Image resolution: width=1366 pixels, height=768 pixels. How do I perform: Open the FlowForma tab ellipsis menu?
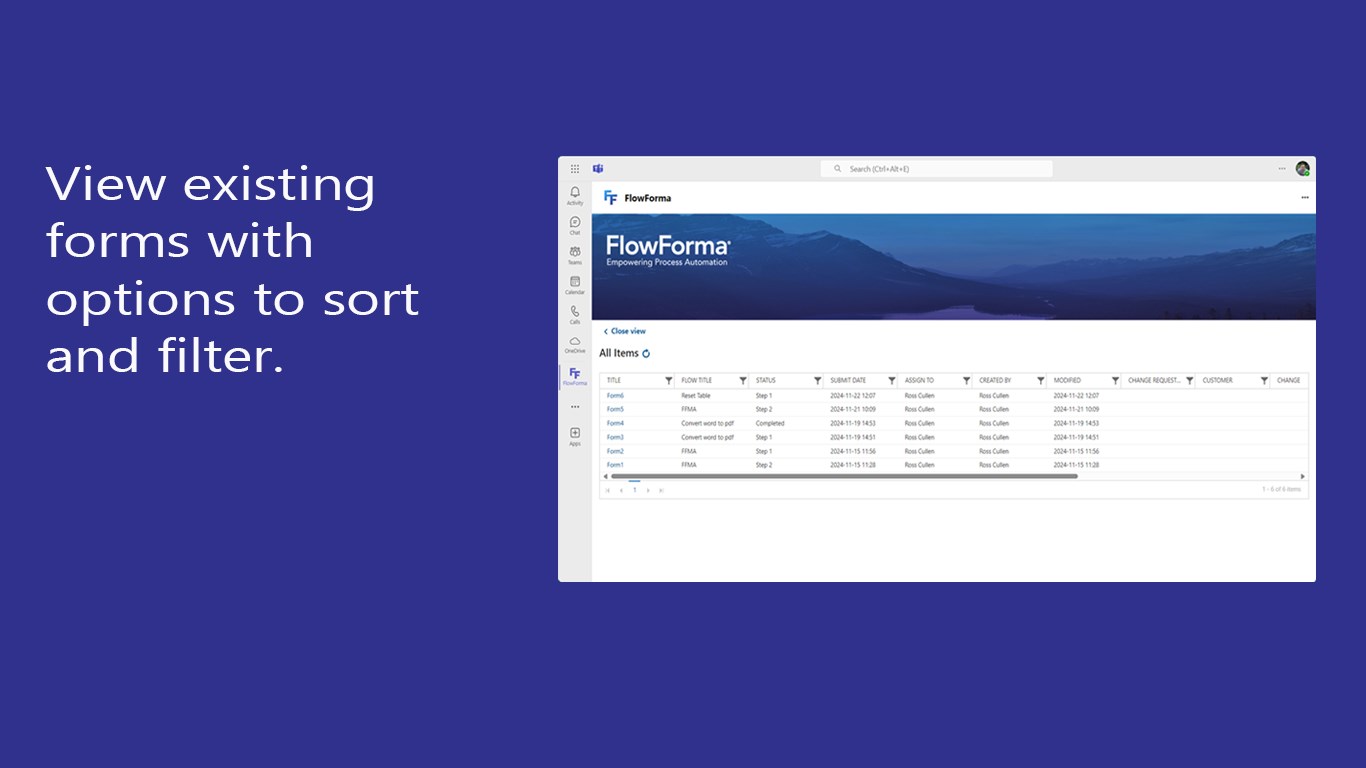[x=1304, y=198]
